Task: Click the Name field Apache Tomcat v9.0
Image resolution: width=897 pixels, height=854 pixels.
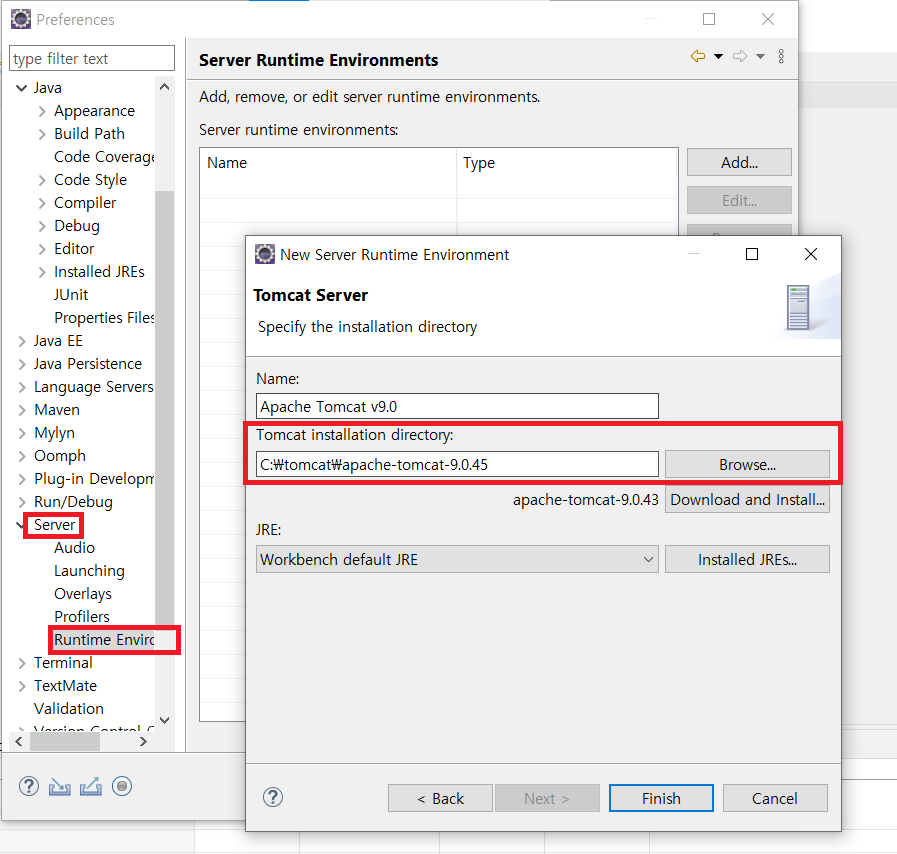Action: click(x=457, y=406)
